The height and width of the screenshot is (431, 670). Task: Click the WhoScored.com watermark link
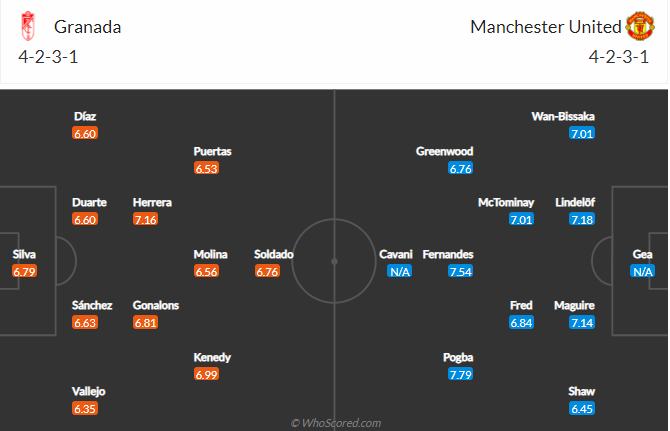coord(335,423)
